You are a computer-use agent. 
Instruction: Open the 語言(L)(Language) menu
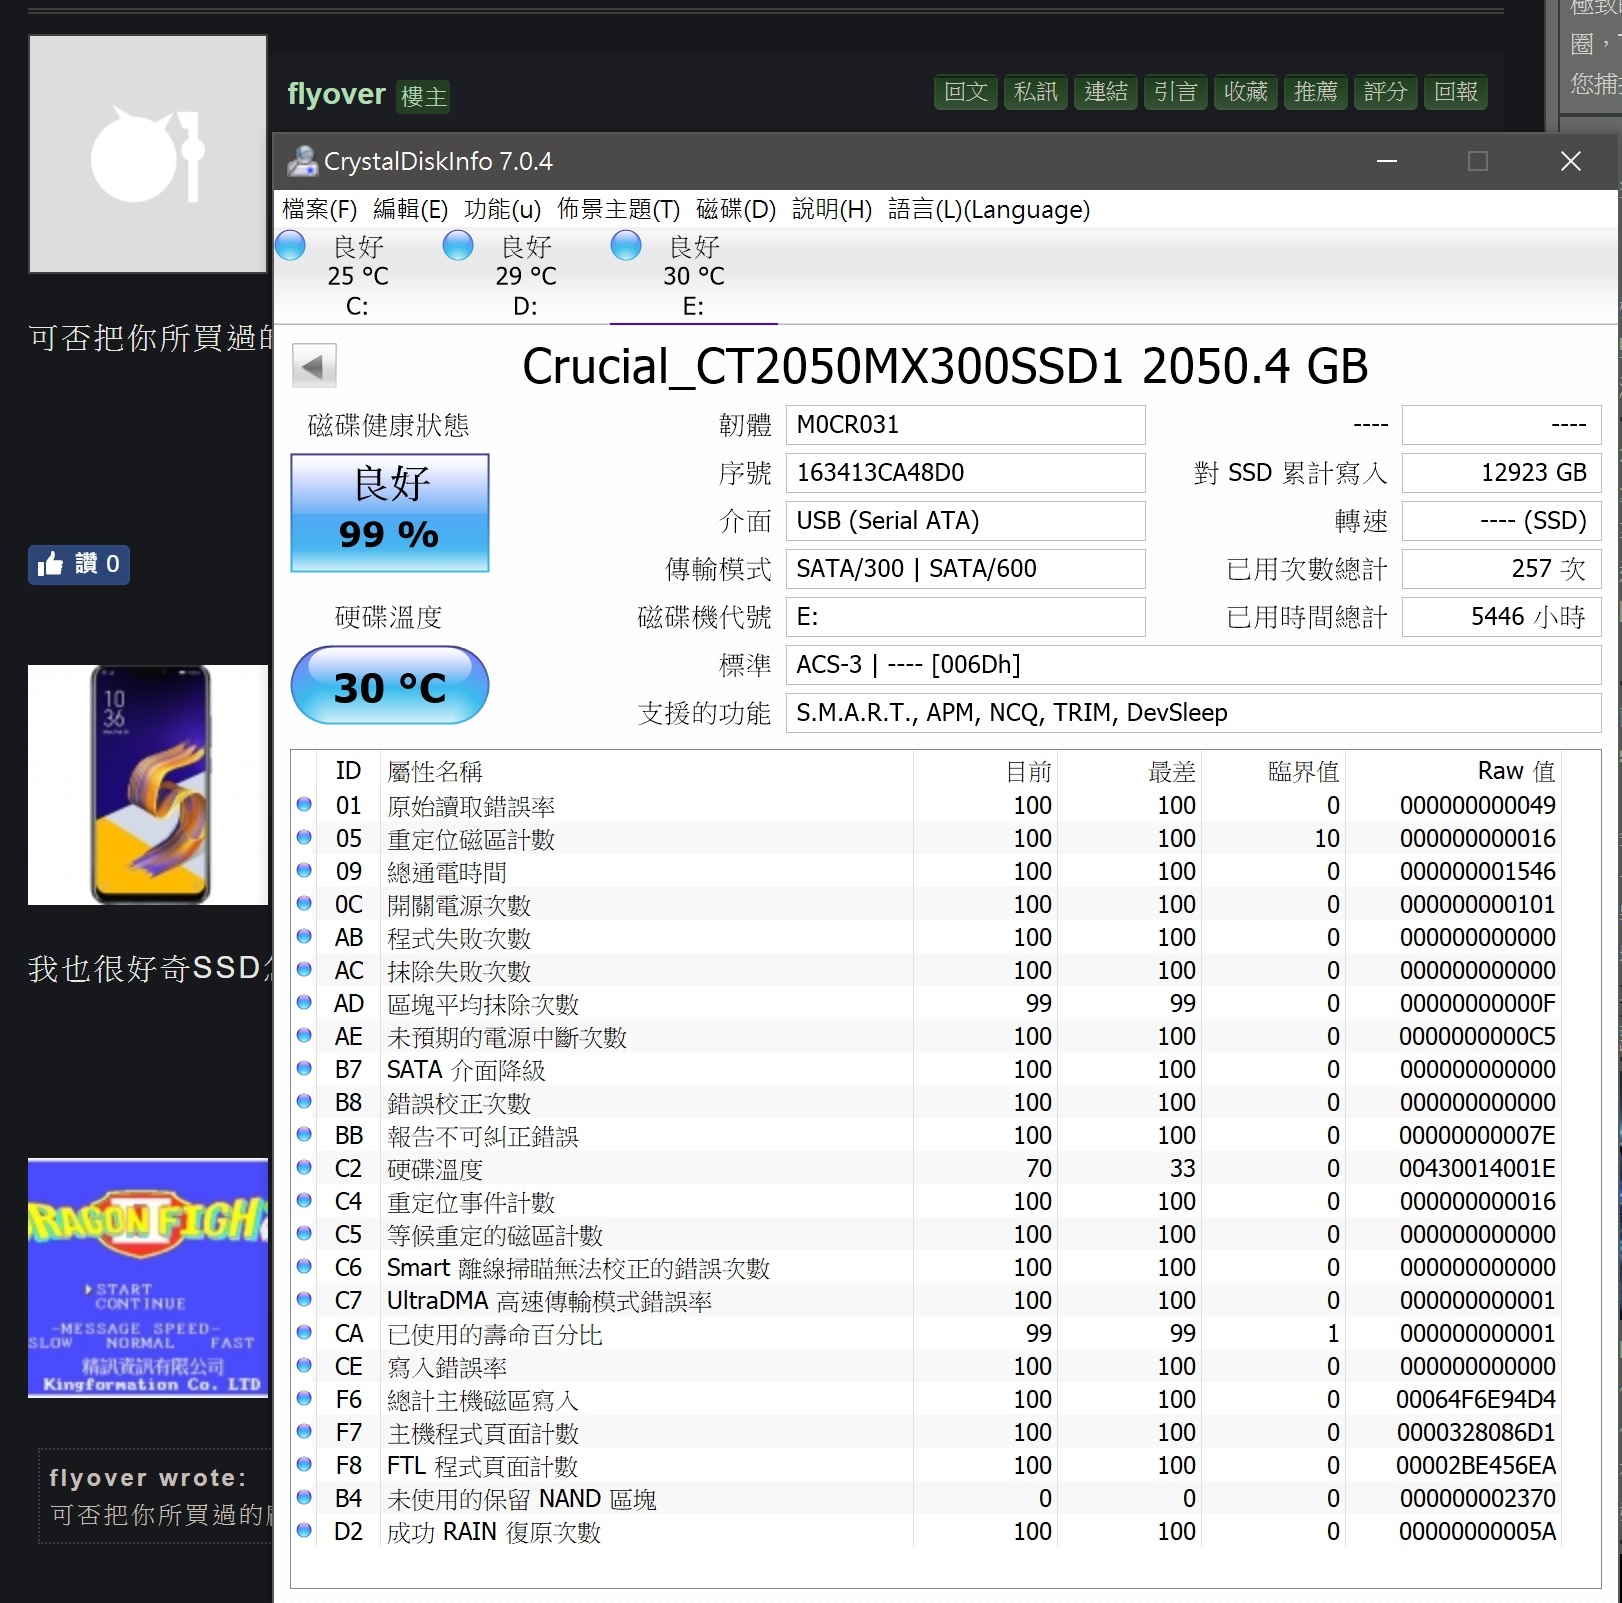[x=989, y=209]
